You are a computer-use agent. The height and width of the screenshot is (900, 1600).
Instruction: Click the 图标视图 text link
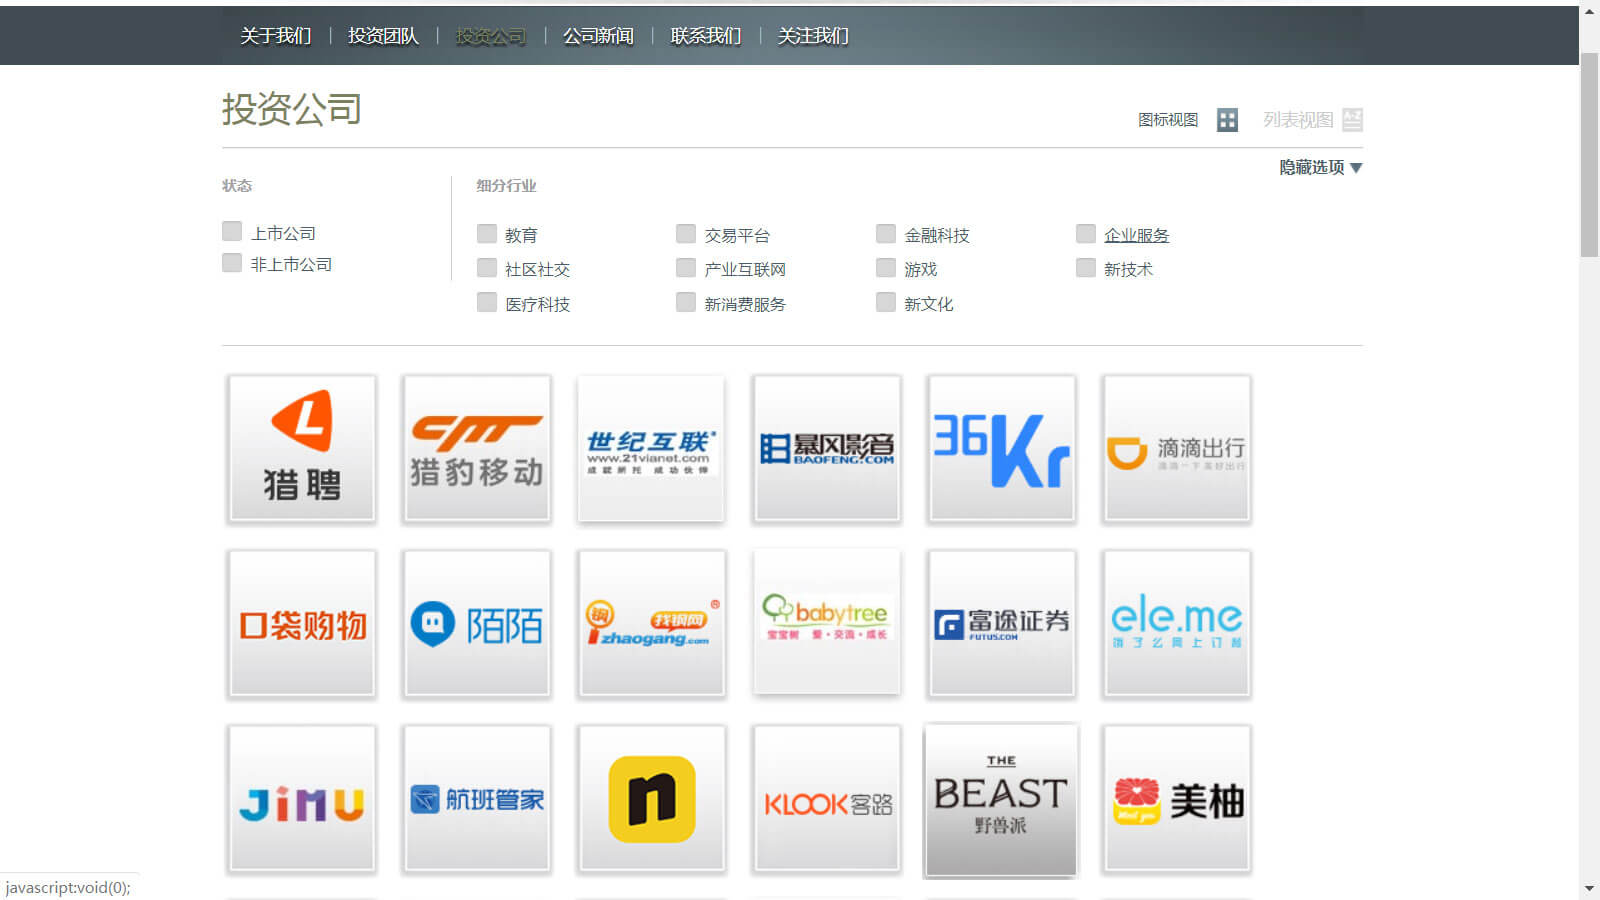click(x=1168, y=120)
